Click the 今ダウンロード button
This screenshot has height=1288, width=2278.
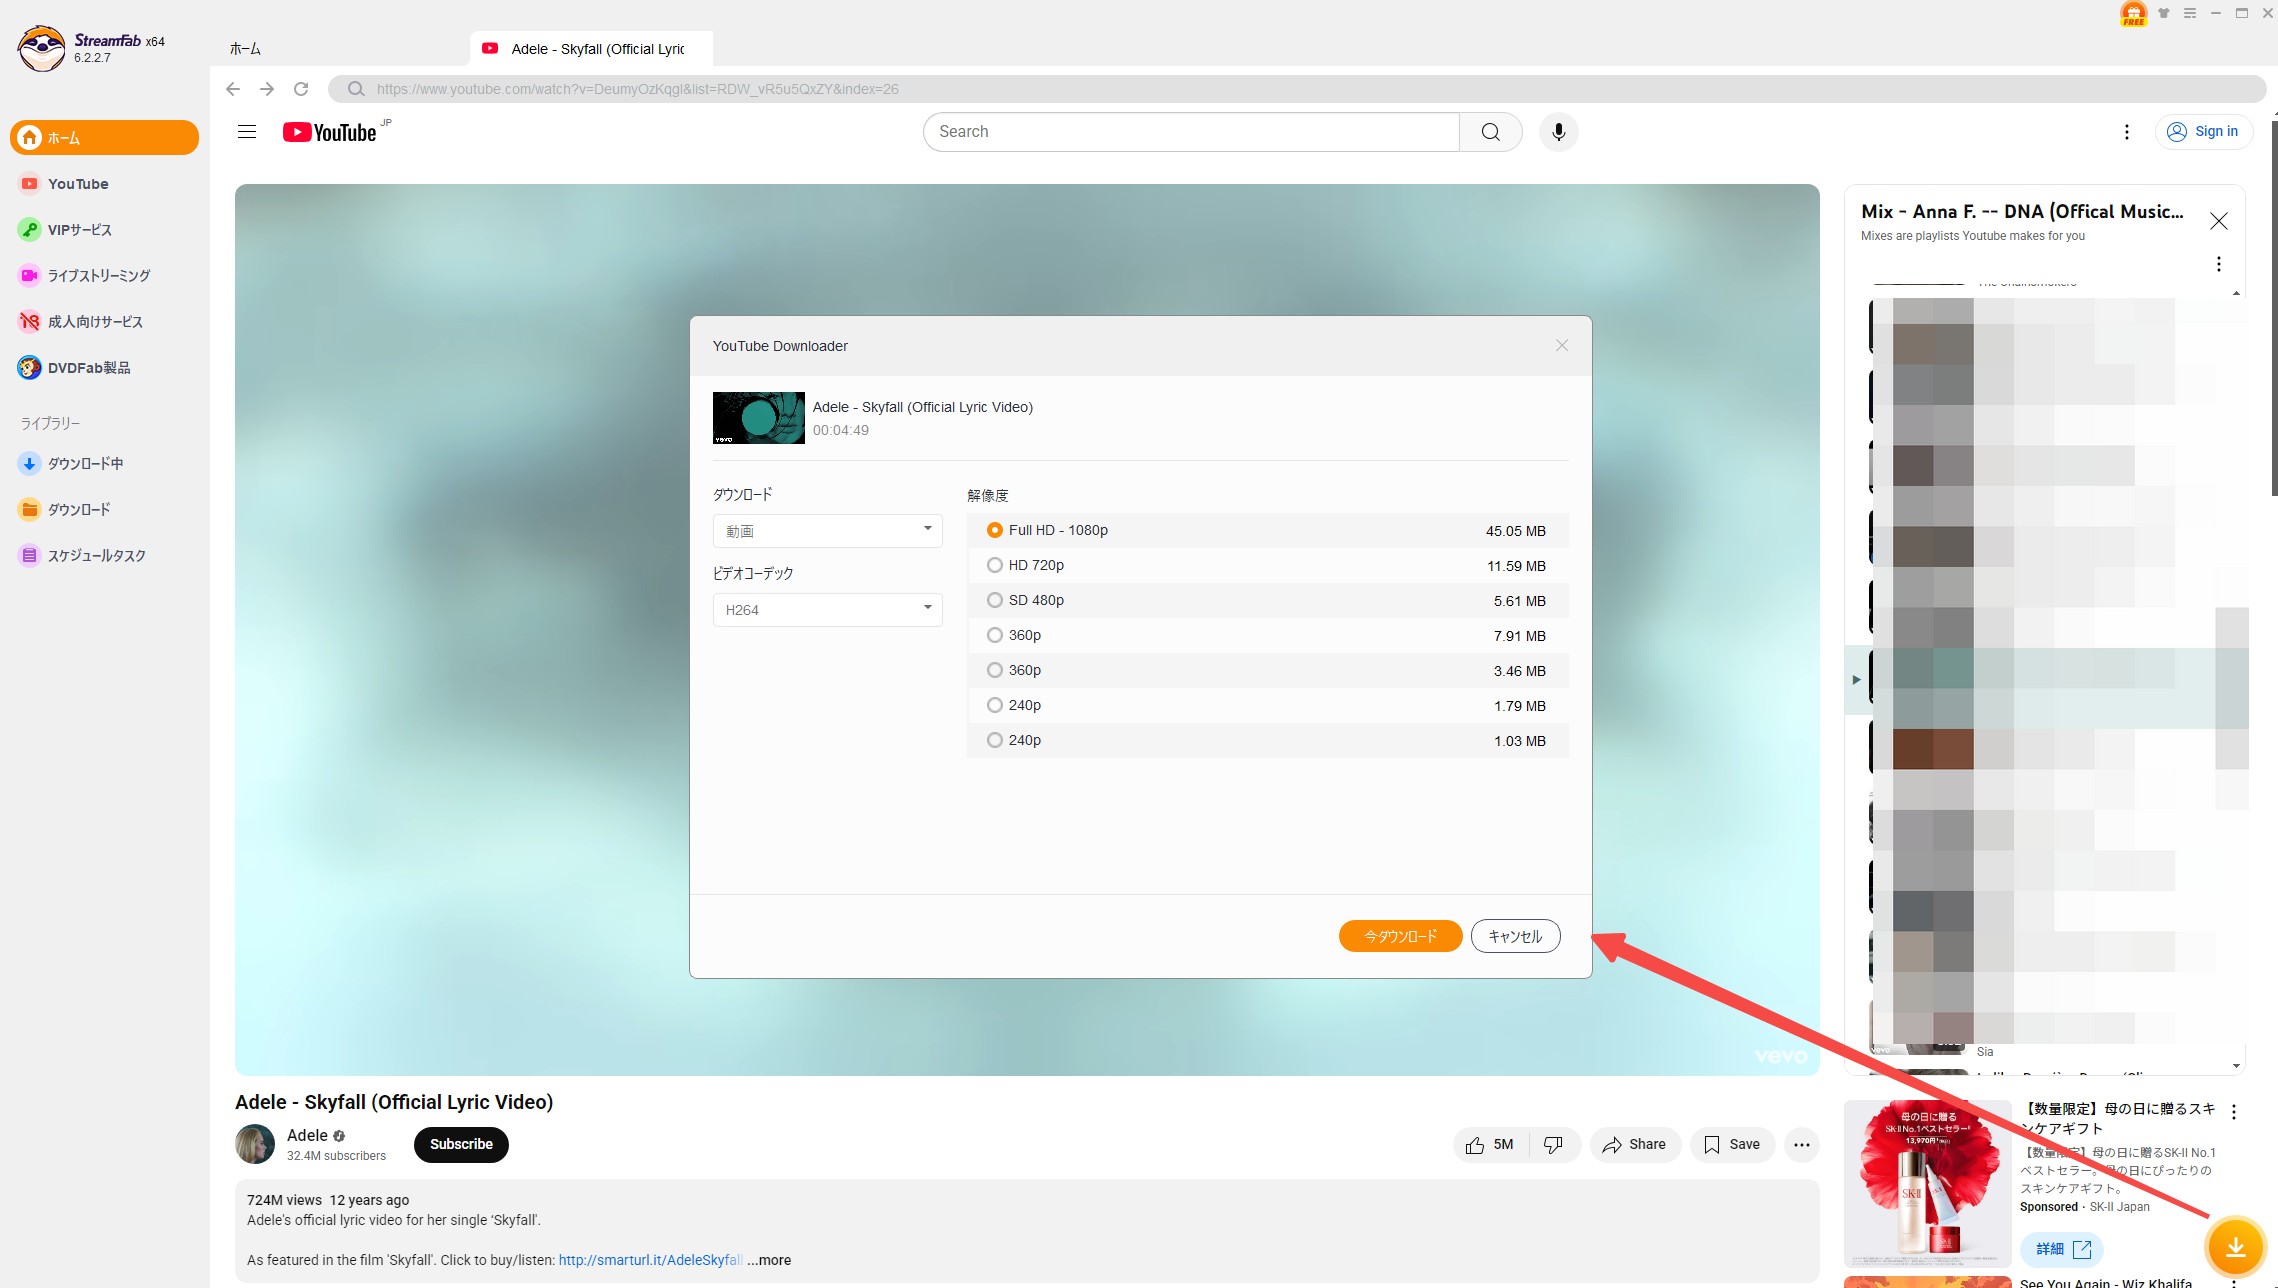pyautogui.click(x=1400, y=936)
